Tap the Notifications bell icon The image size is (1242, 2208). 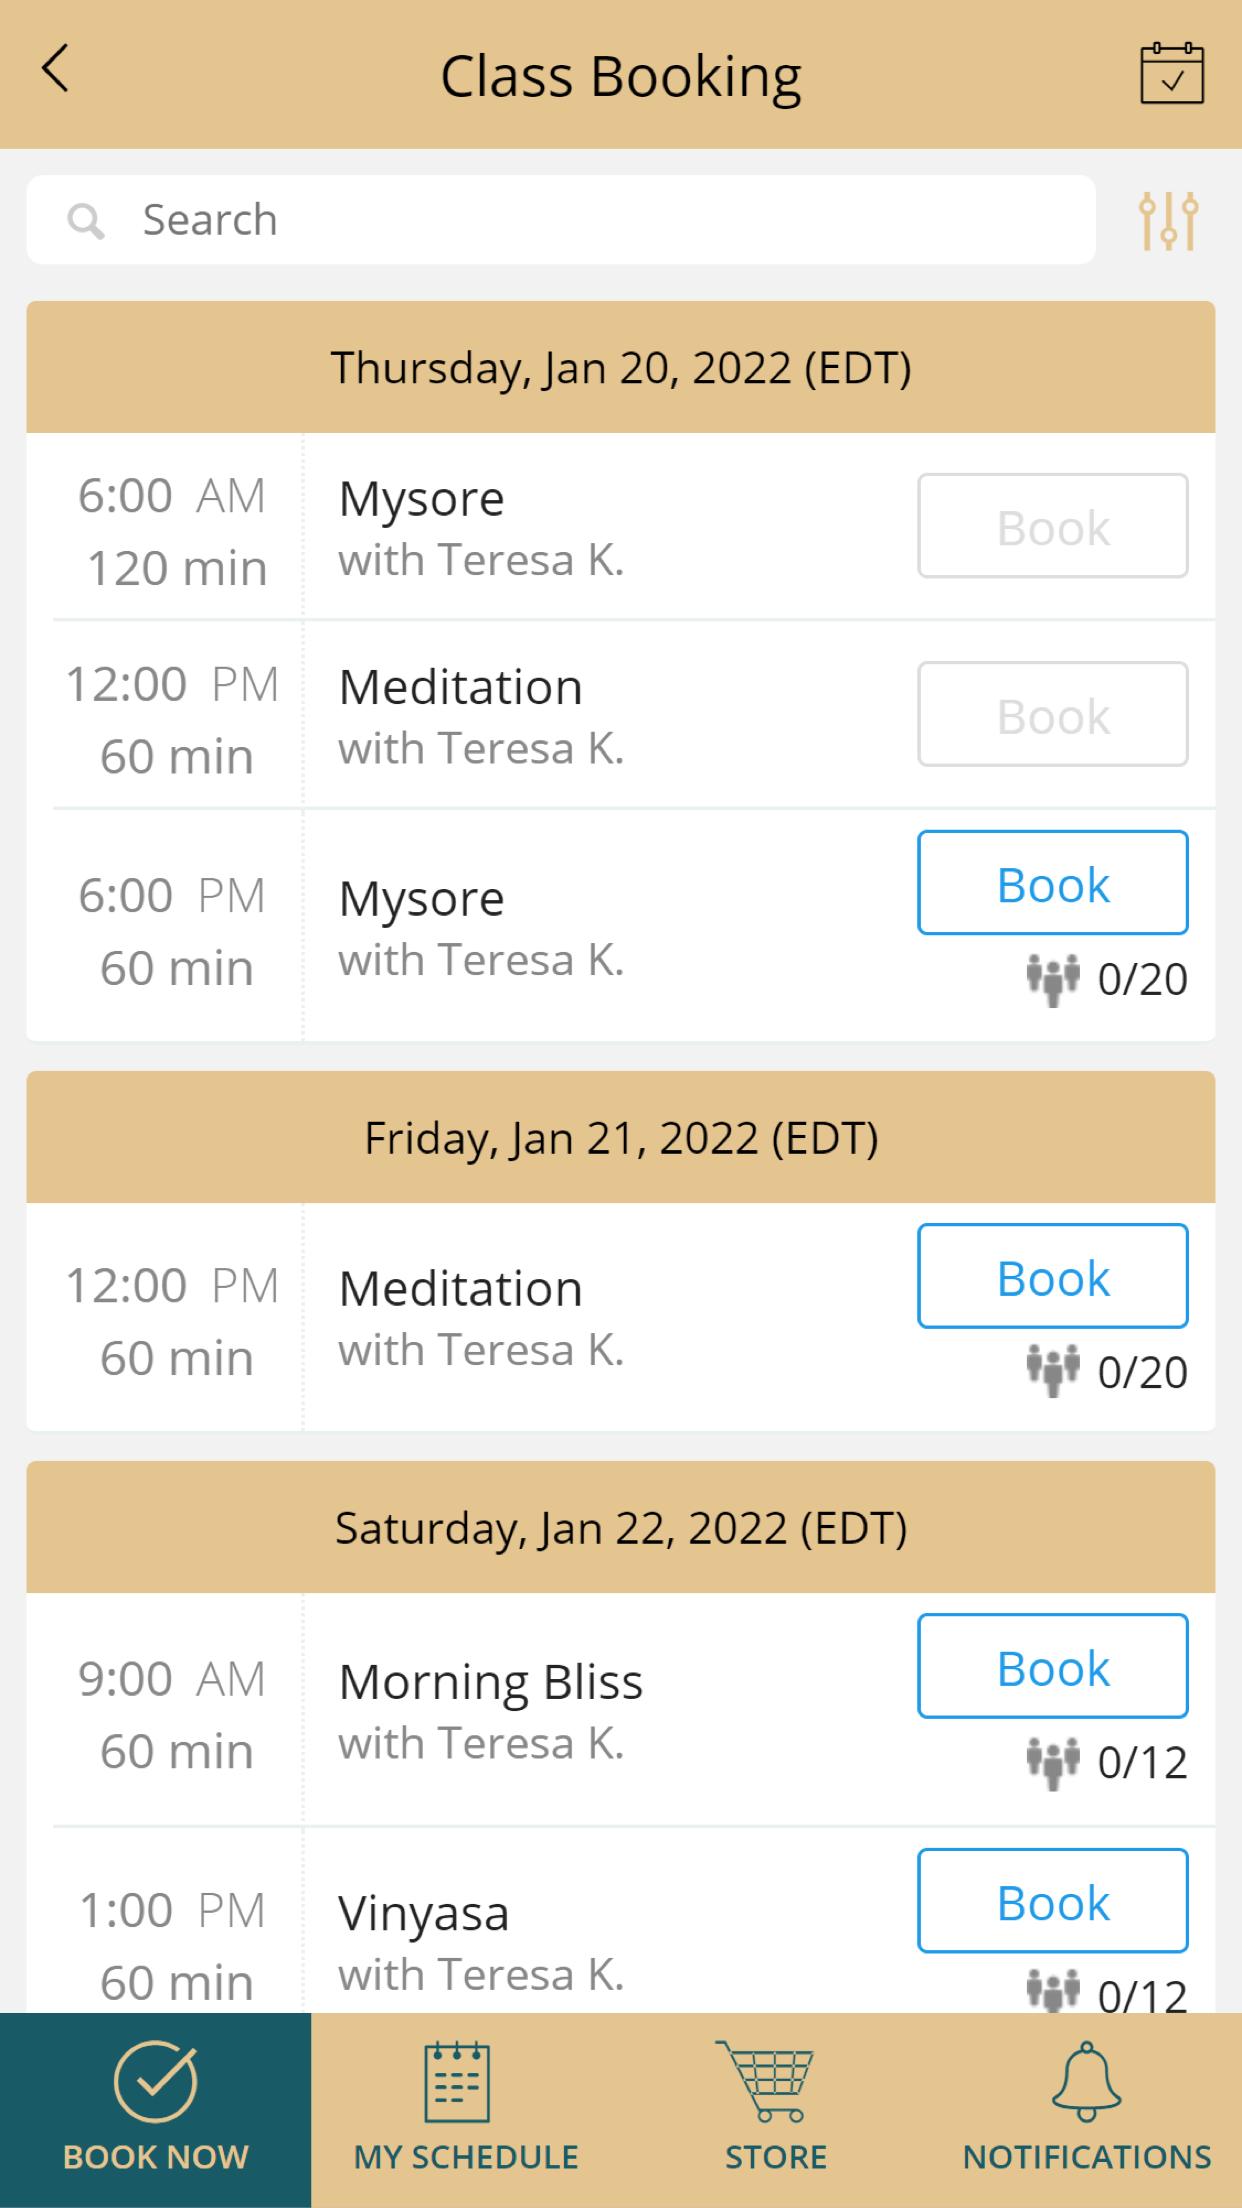tap(1086, 2082)
